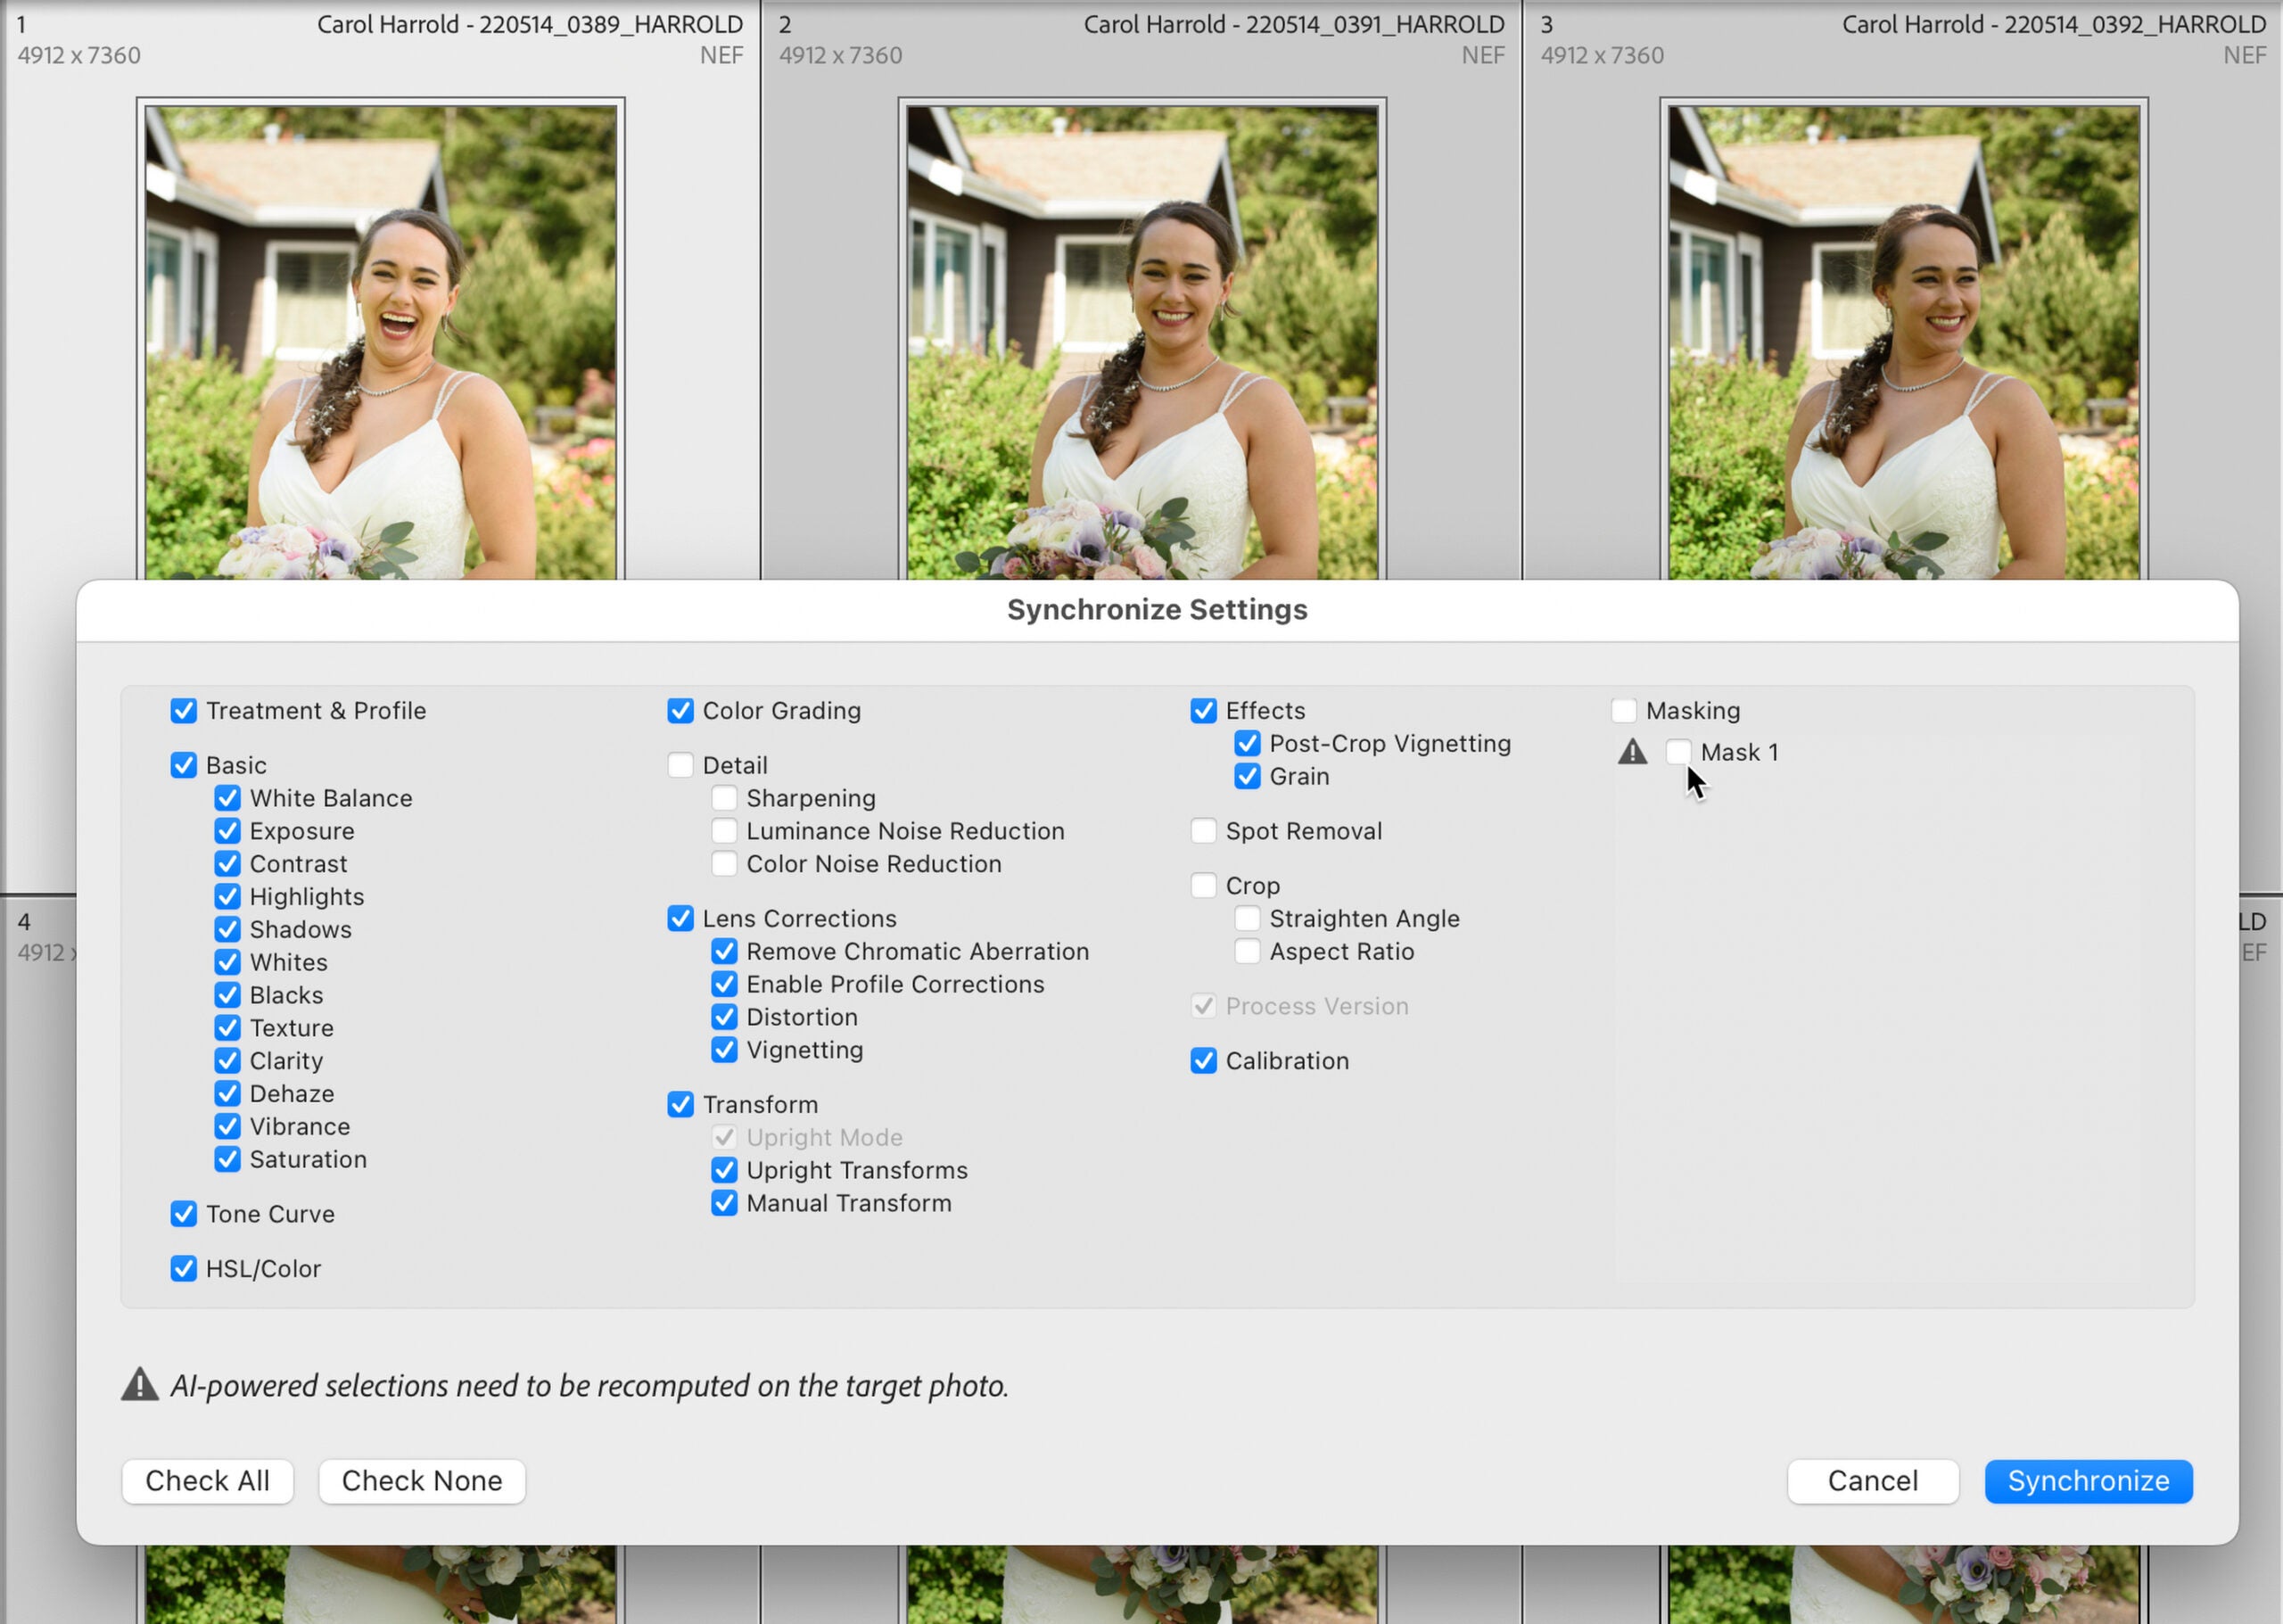Uncheck Manual Transform checkbox
The width and height of the screenshot is (2283, 1624).
coord(725,1204)
